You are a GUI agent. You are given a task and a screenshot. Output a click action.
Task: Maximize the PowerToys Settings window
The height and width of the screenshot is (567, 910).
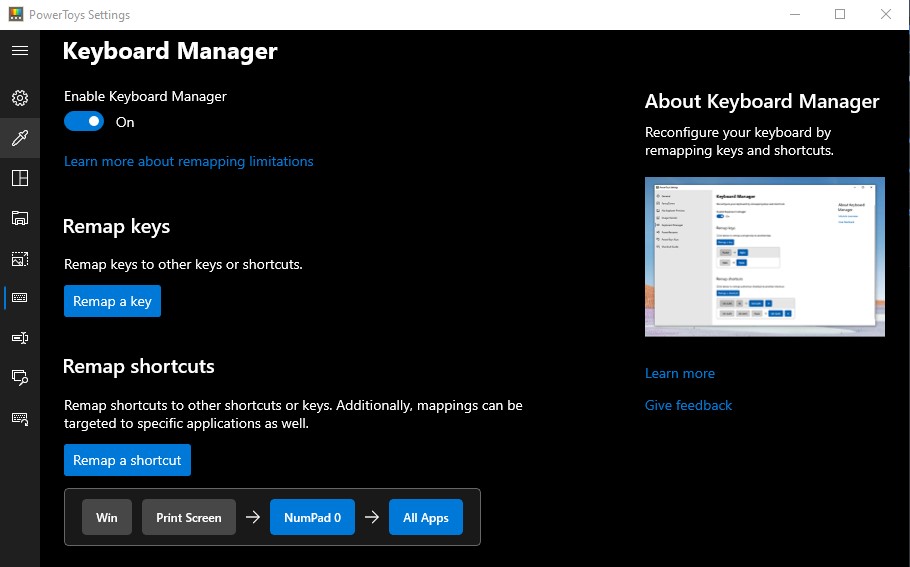(840, 15)
